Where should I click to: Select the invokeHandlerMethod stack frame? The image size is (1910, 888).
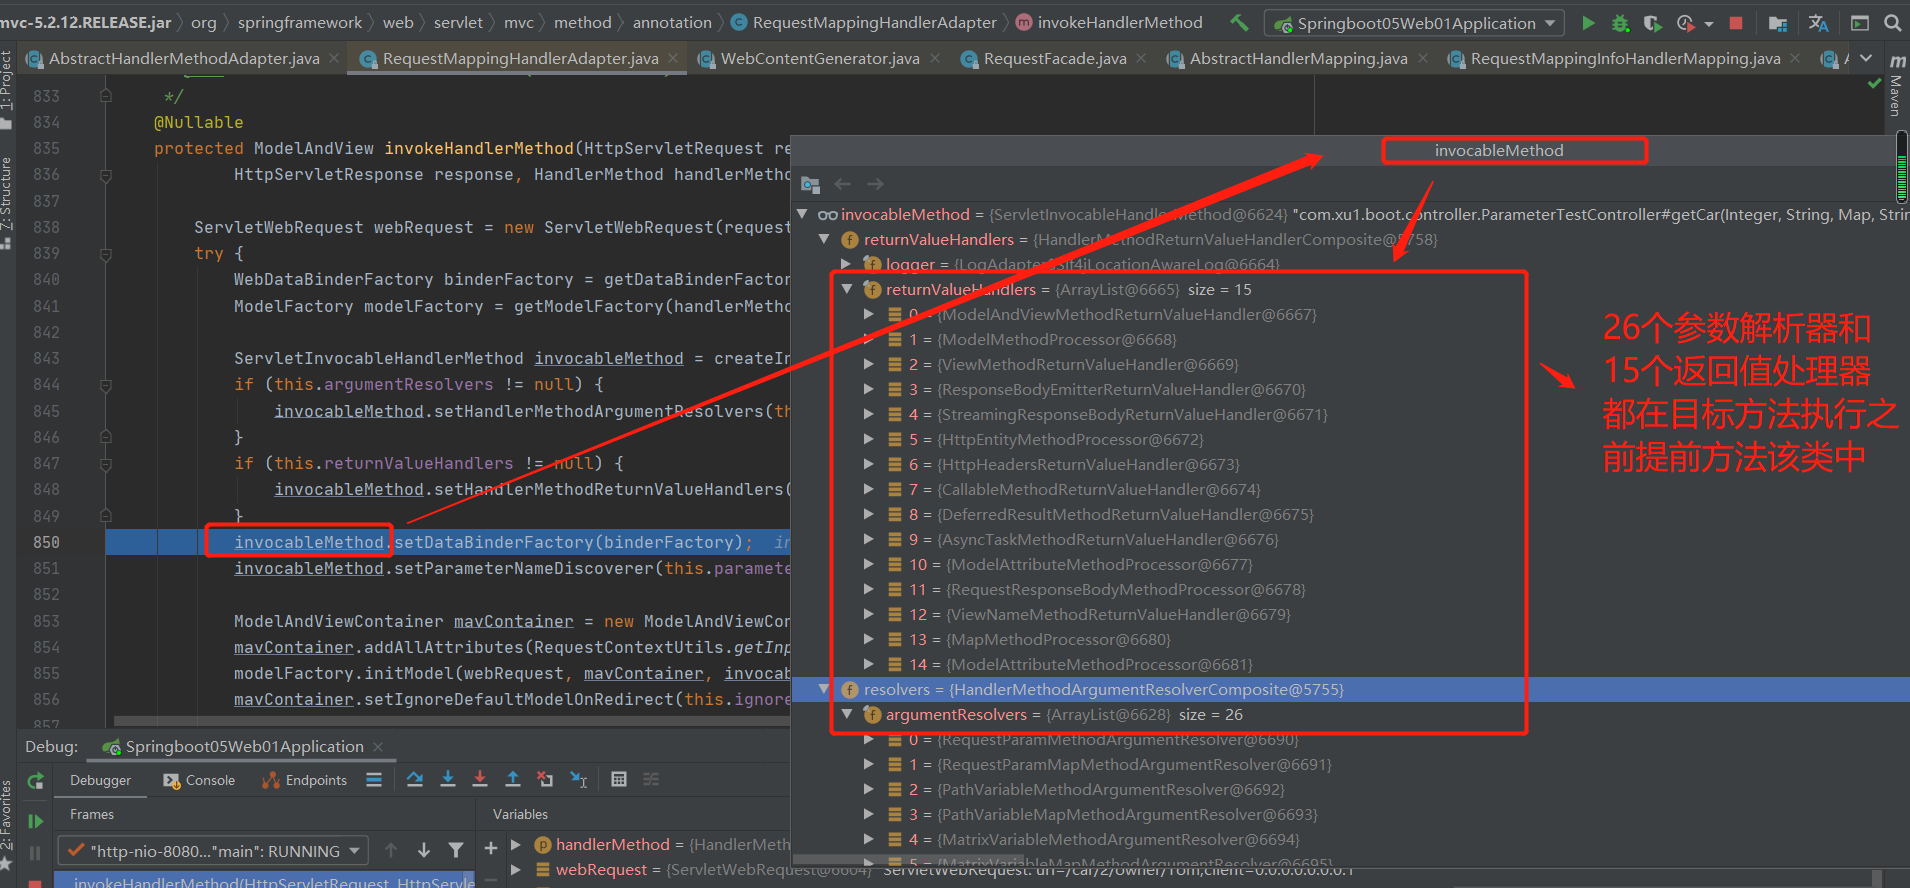tap(265, 881)
